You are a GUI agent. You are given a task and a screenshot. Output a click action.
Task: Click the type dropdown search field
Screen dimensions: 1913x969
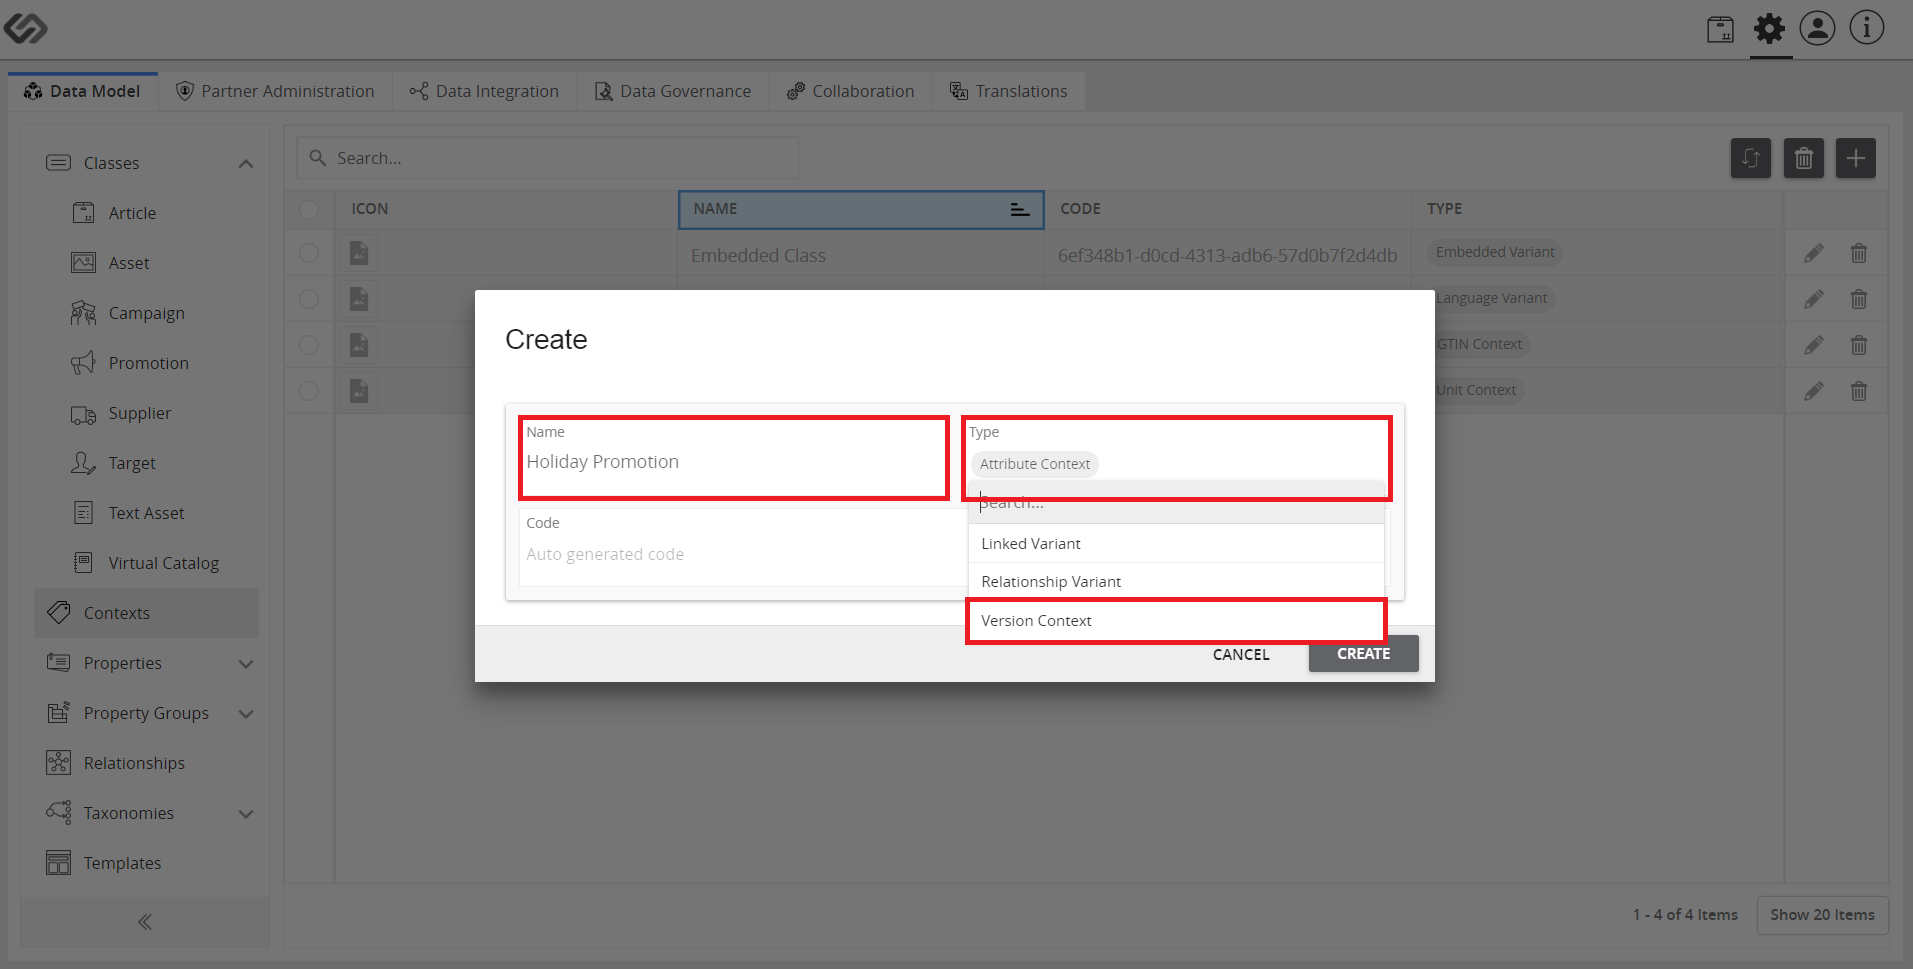click(x=1176, y=504)
